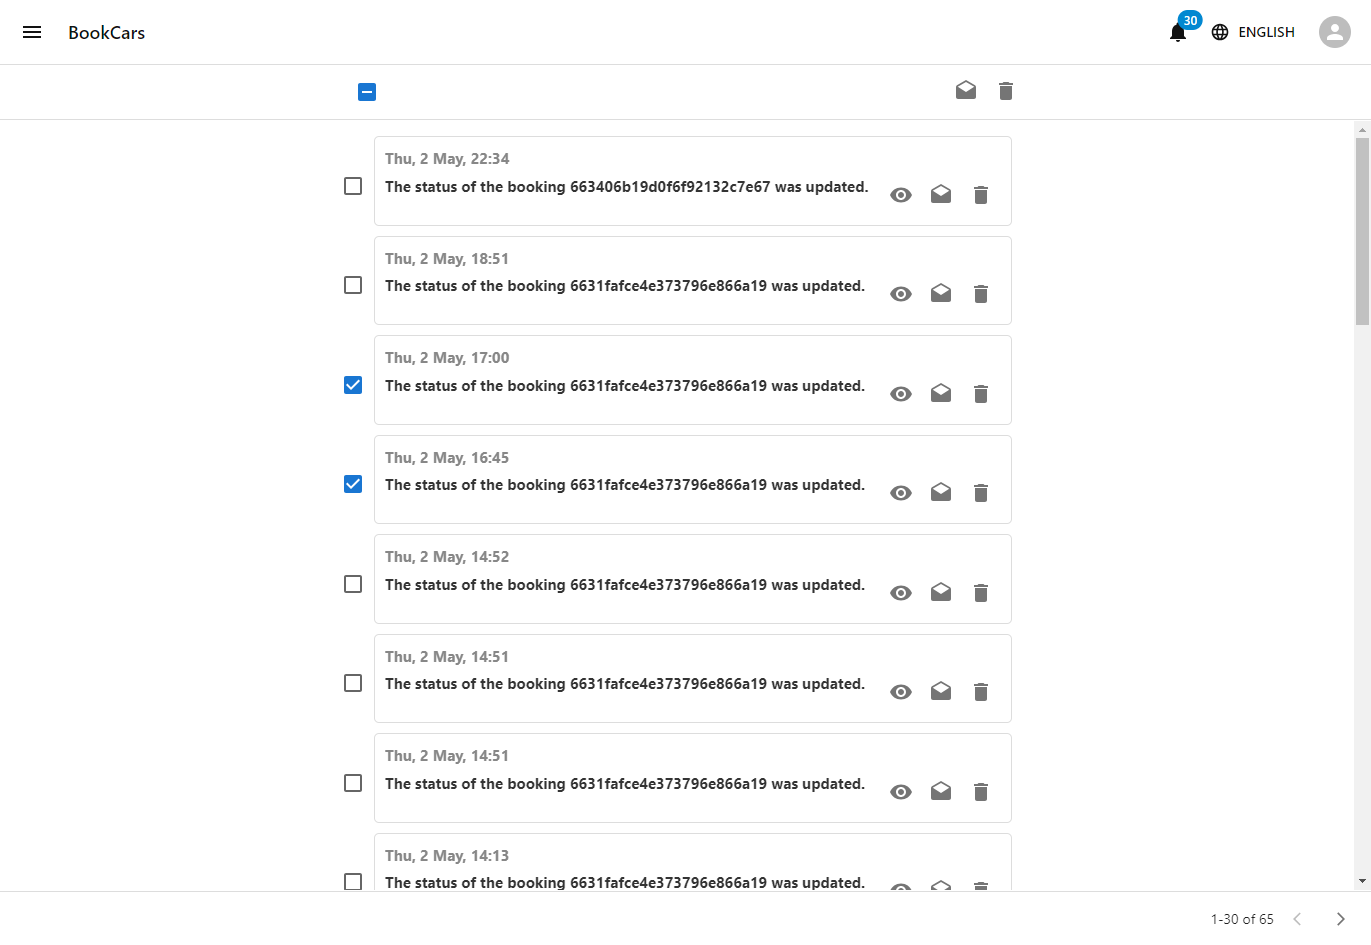View booking from 18:51 notification
1371x945 pixels.
click(x=901, y=294)
